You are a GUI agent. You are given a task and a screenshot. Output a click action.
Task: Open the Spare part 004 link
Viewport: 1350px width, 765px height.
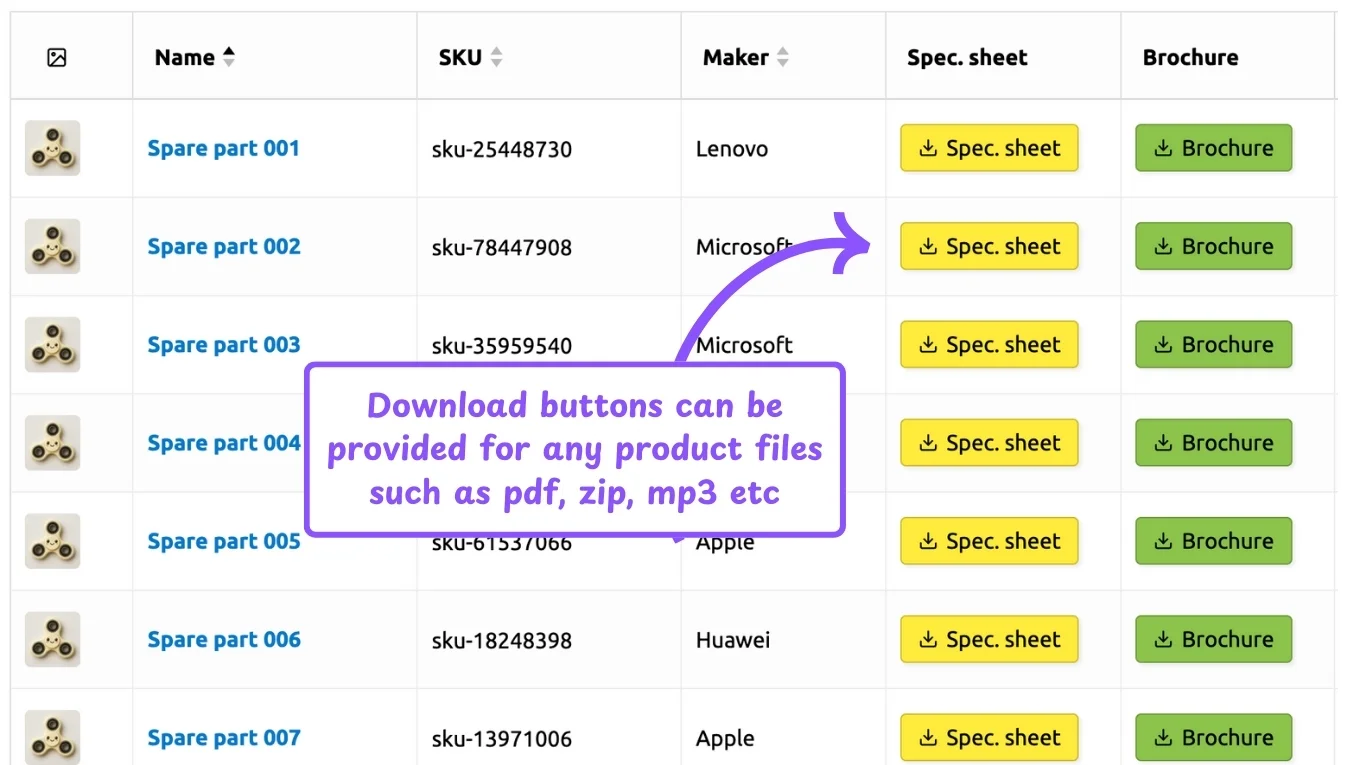pyautogui.click(x=224, y=443)
